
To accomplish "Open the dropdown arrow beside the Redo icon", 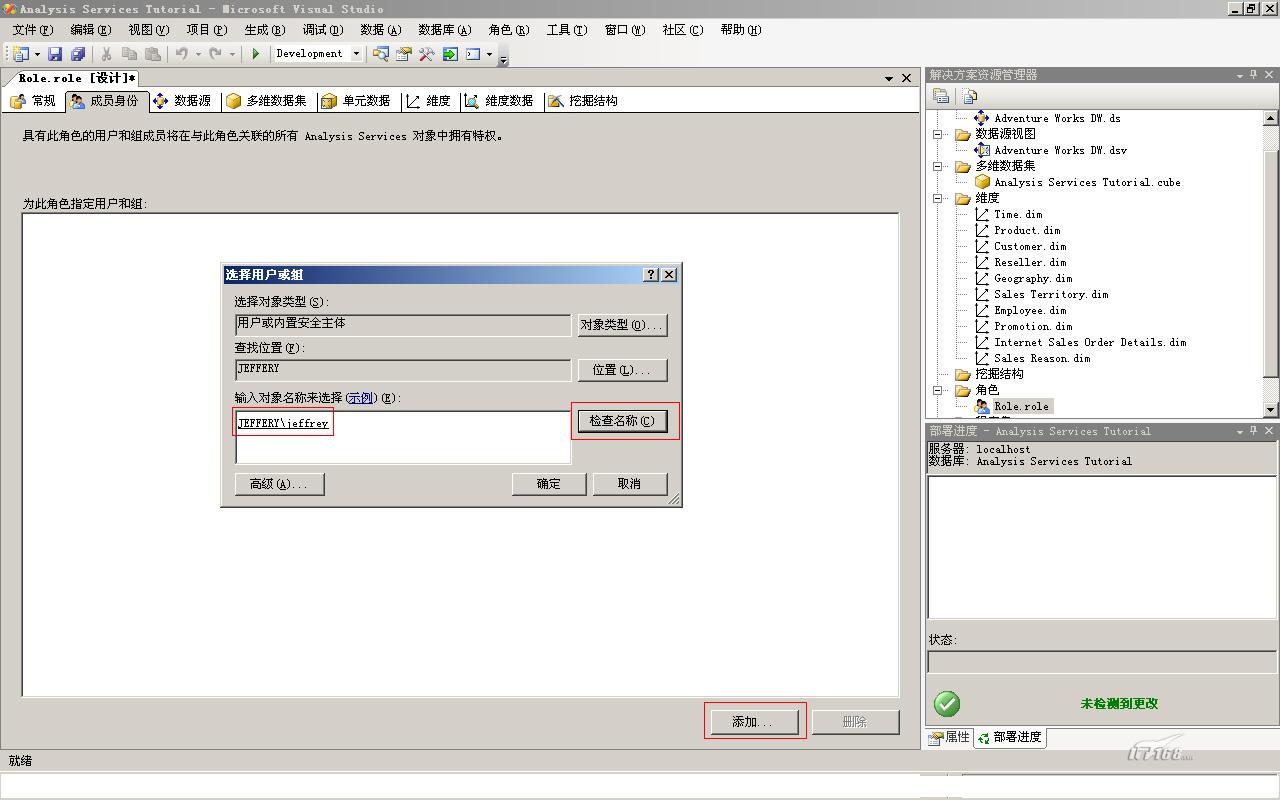I will (x=232, y=54).
